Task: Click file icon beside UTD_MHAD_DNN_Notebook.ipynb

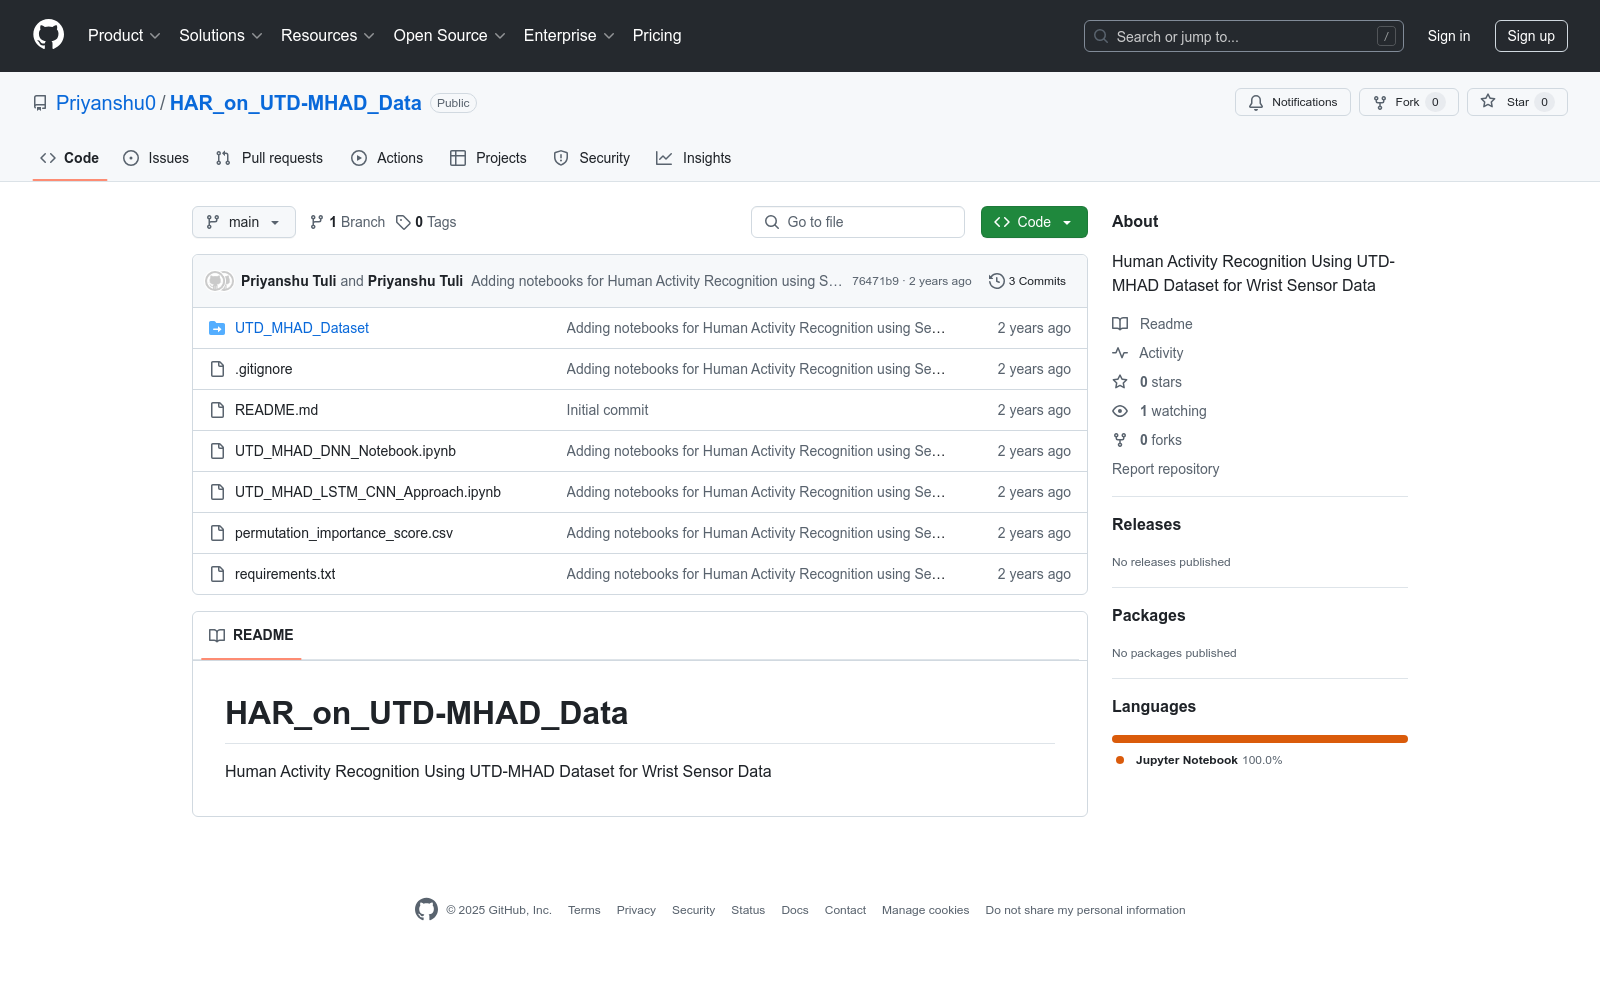Action: pos(217,451)
